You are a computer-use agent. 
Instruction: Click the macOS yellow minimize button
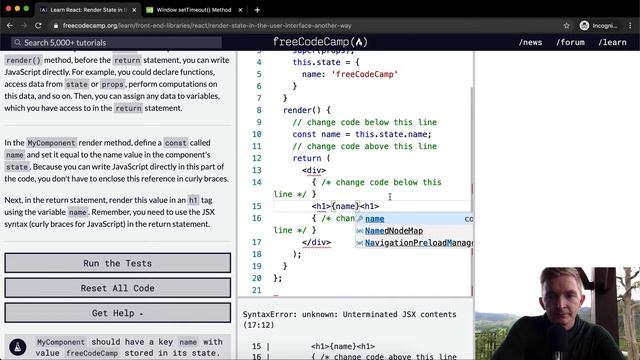[x=17, y=9]
